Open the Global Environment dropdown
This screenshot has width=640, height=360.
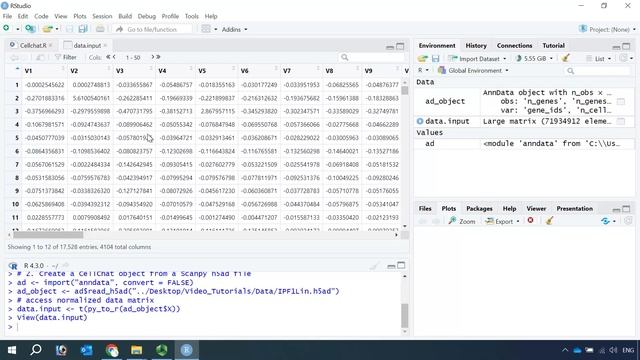tap(473, 71)
